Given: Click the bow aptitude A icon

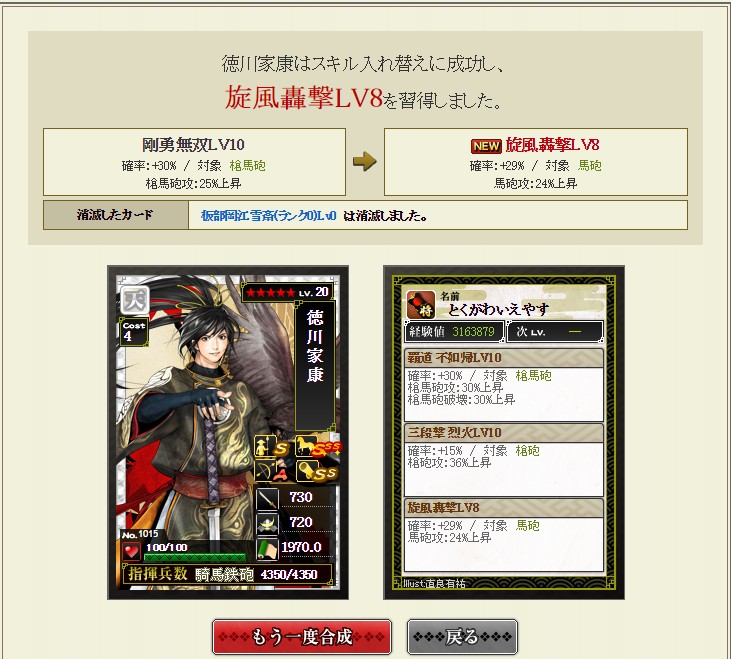Looking at the screenshot, I should point(271,471).
